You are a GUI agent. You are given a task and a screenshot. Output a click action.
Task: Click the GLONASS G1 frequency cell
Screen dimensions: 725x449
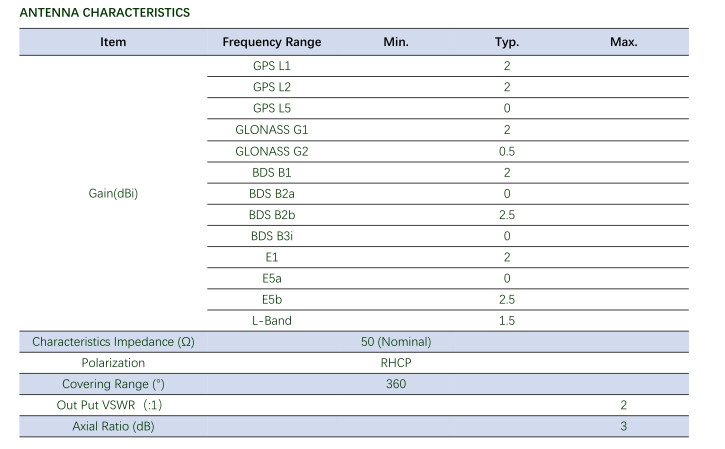pyautogui.click(x=271, y=130)
